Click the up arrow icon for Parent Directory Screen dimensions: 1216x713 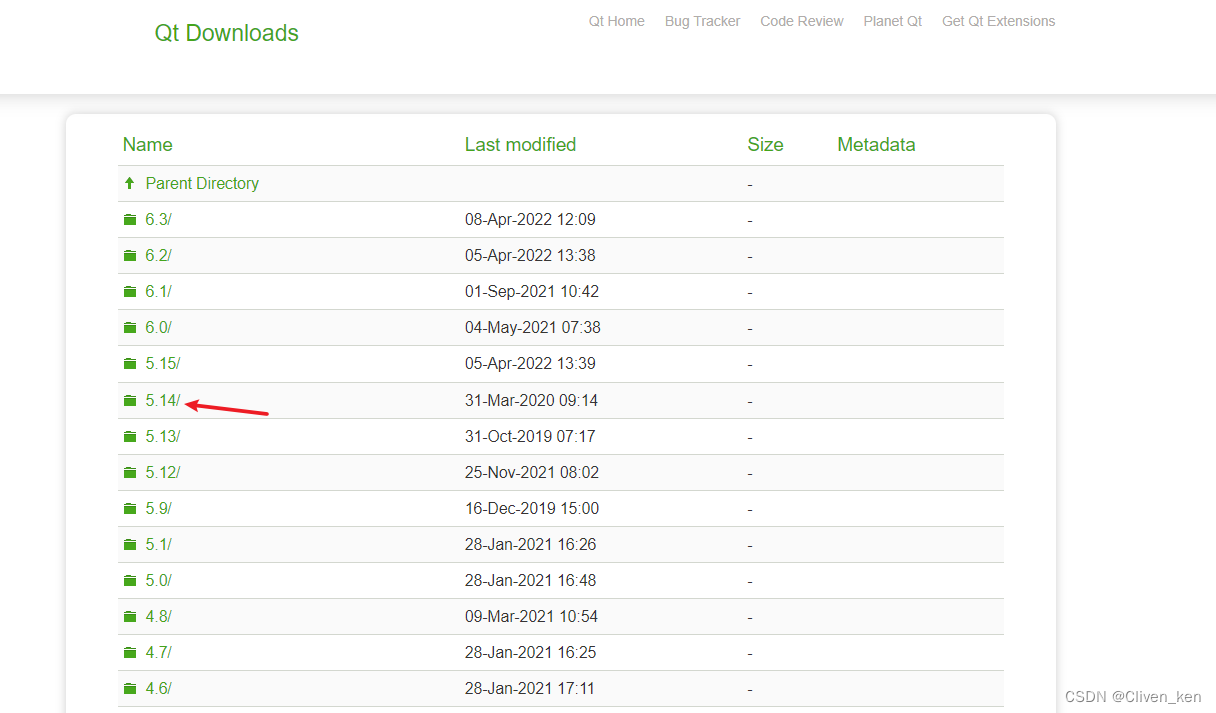point(129,183)
